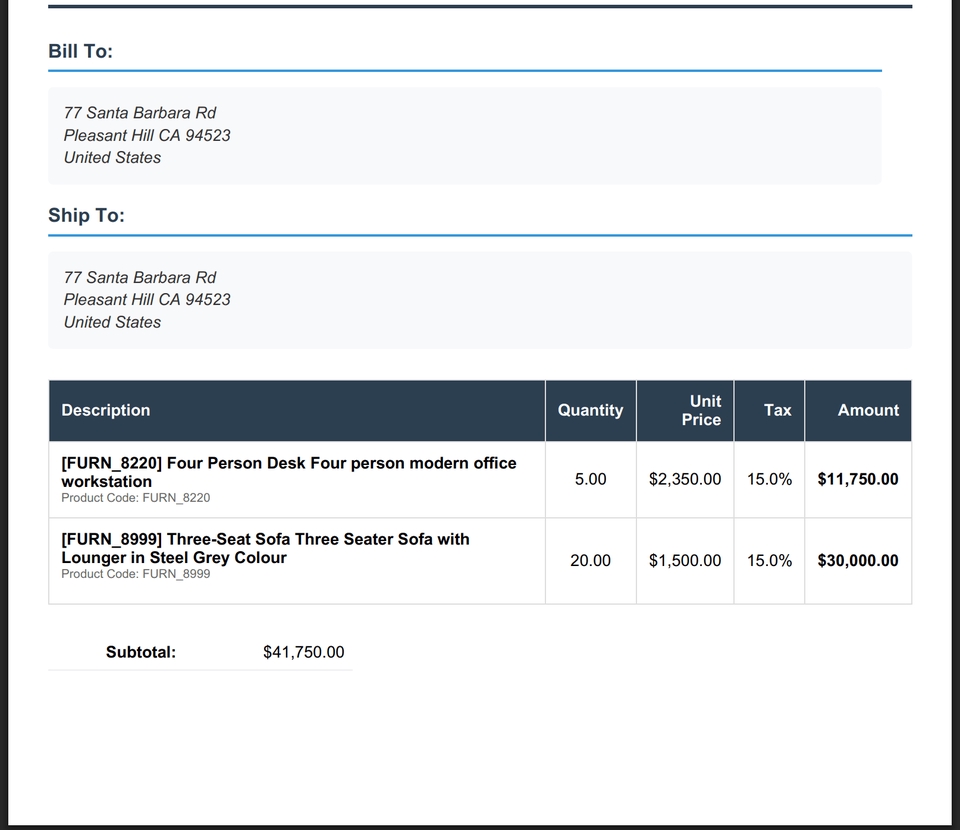Click the "Product Code: FURN_8220" text
The image size is (960, 830).
coord(136,498)
